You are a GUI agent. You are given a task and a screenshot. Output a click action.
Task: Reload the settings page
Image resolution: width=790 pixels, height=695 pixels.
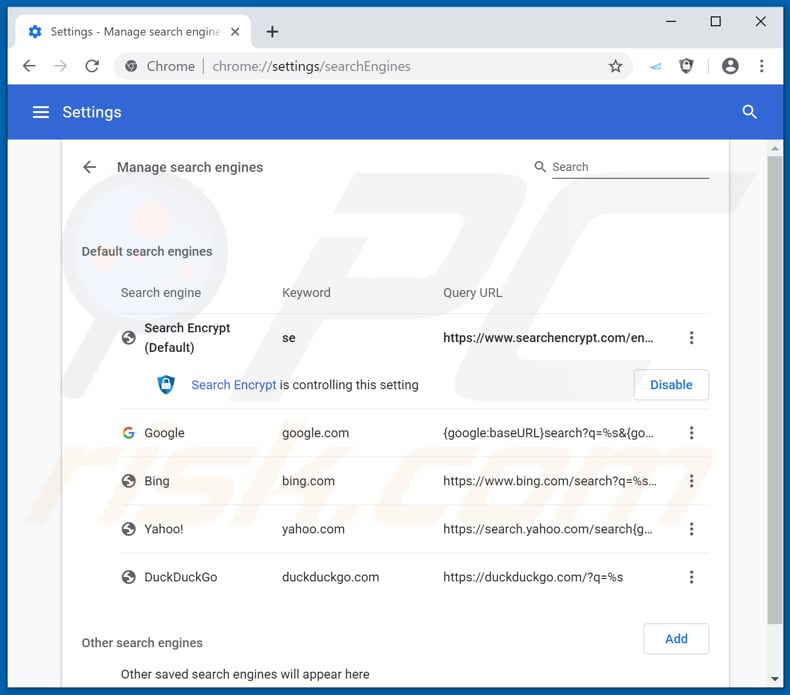coord(92,66)
